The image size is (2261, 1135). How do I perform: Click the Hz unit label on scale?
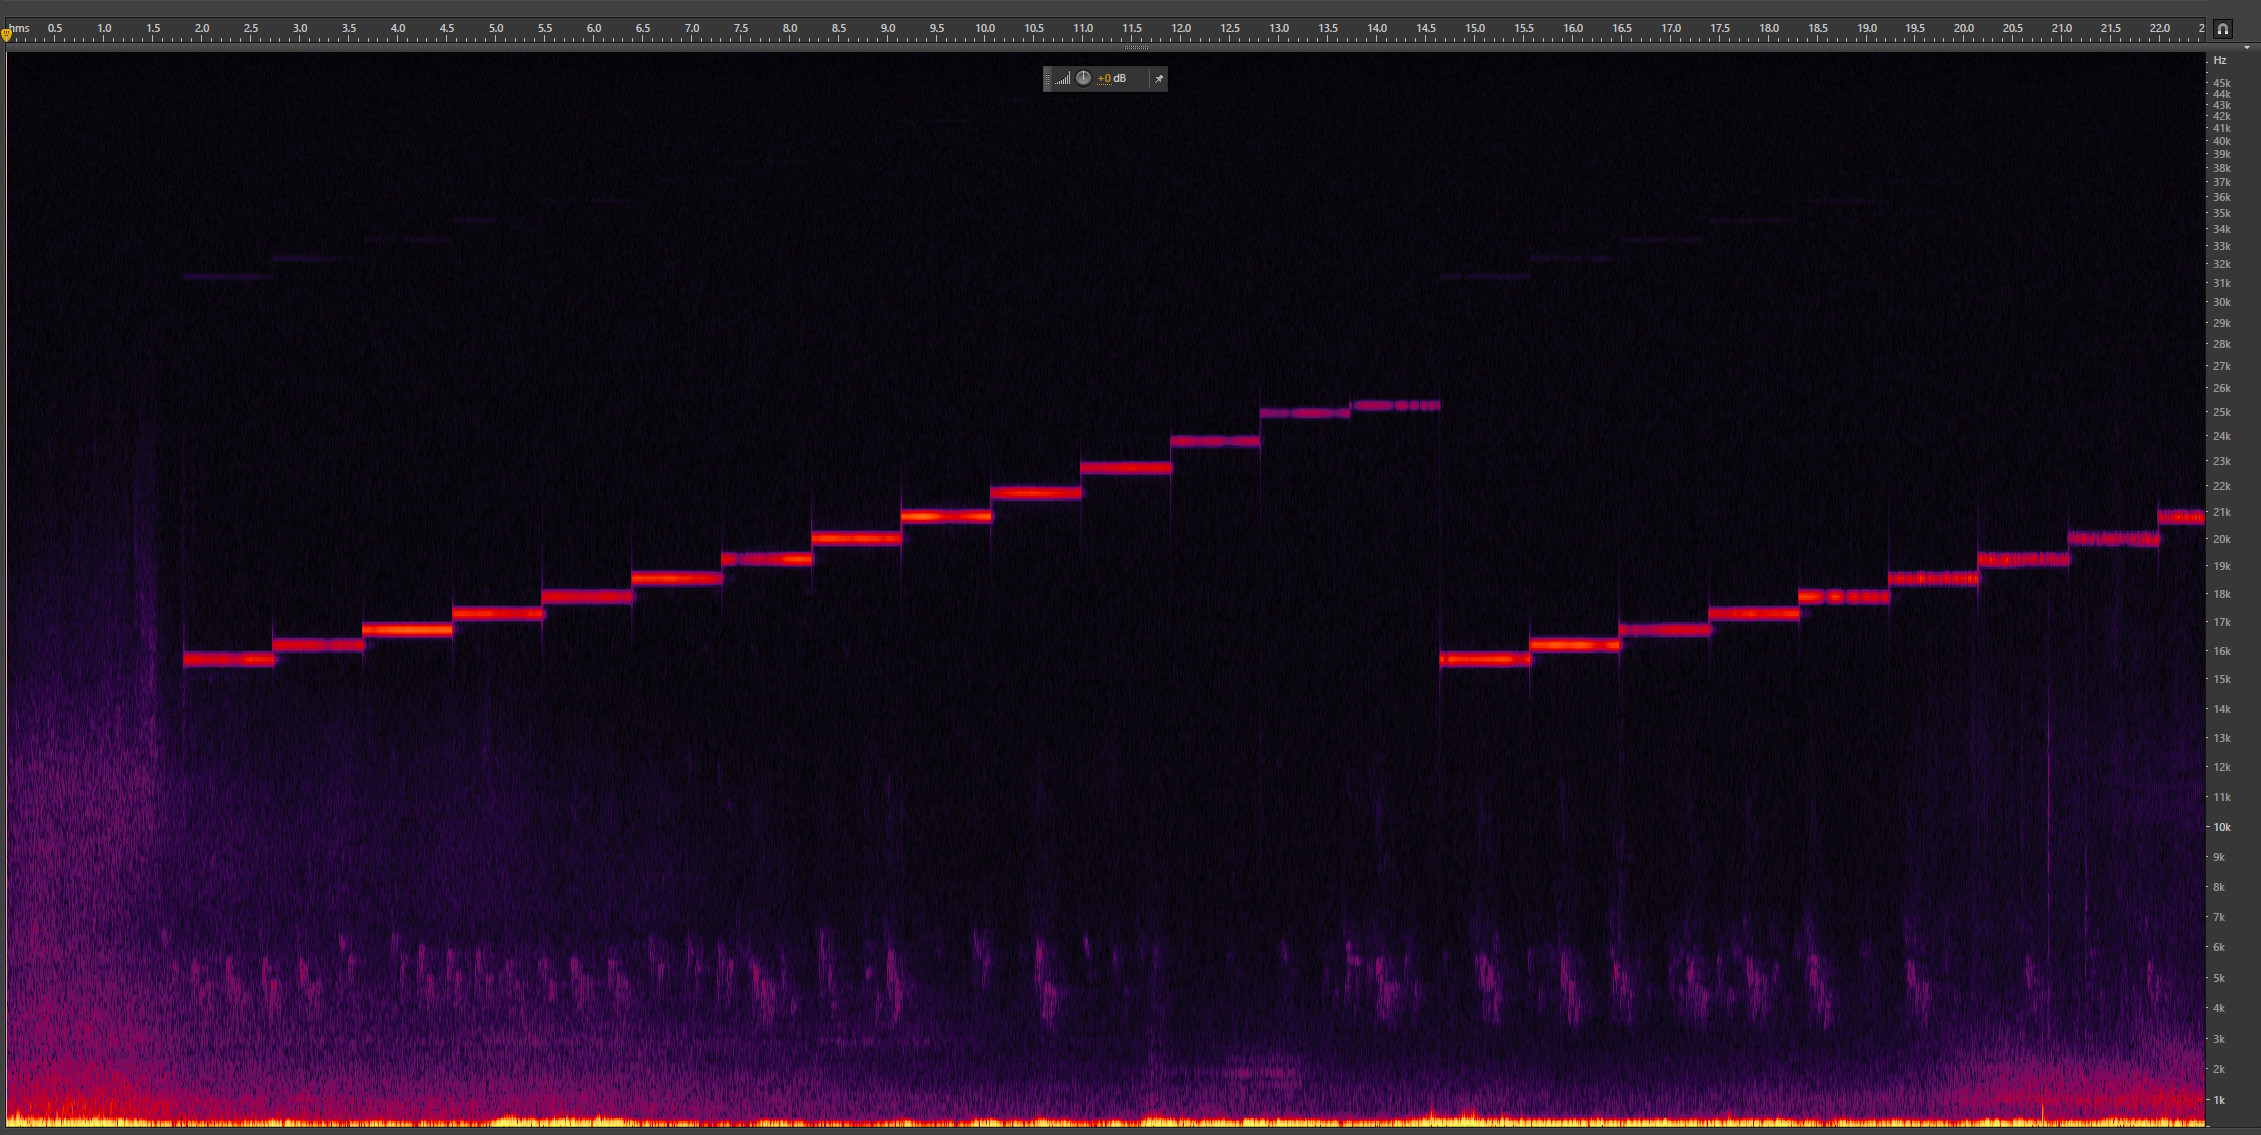coord(2219,61)
